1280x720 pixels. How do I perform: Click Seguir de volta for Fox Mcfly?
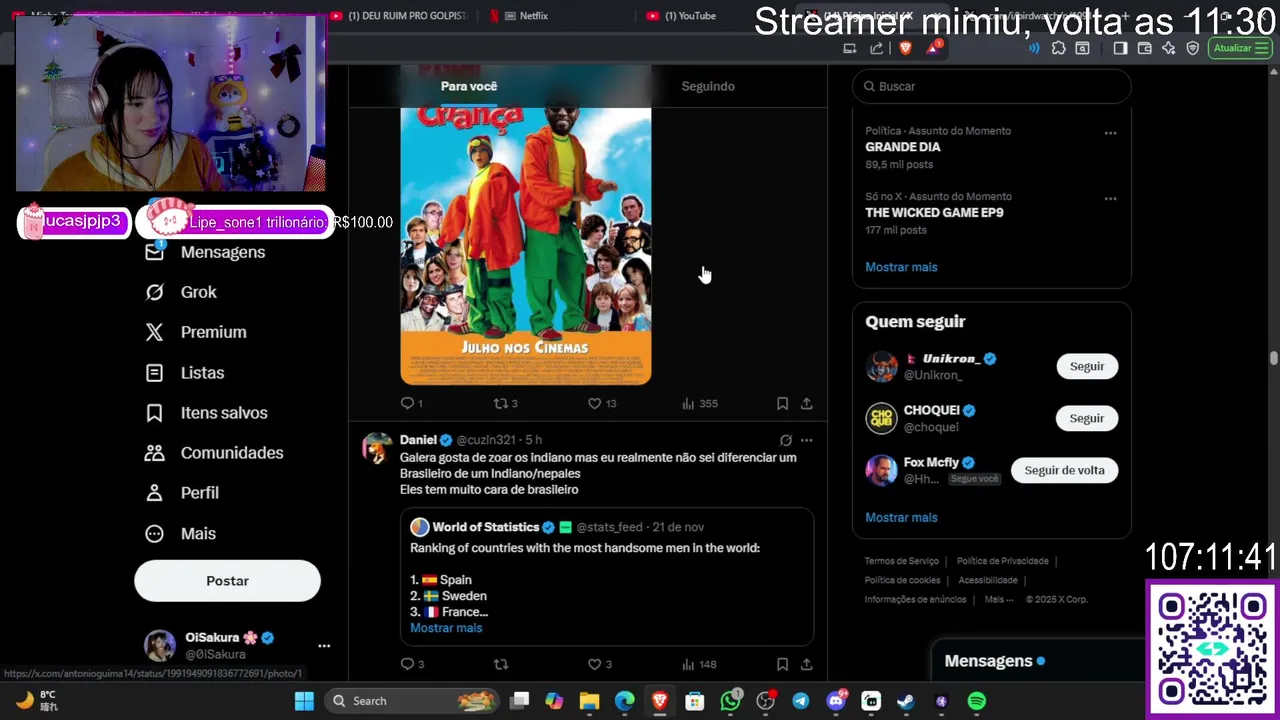pyautogui.click(x=1064, y=470)
